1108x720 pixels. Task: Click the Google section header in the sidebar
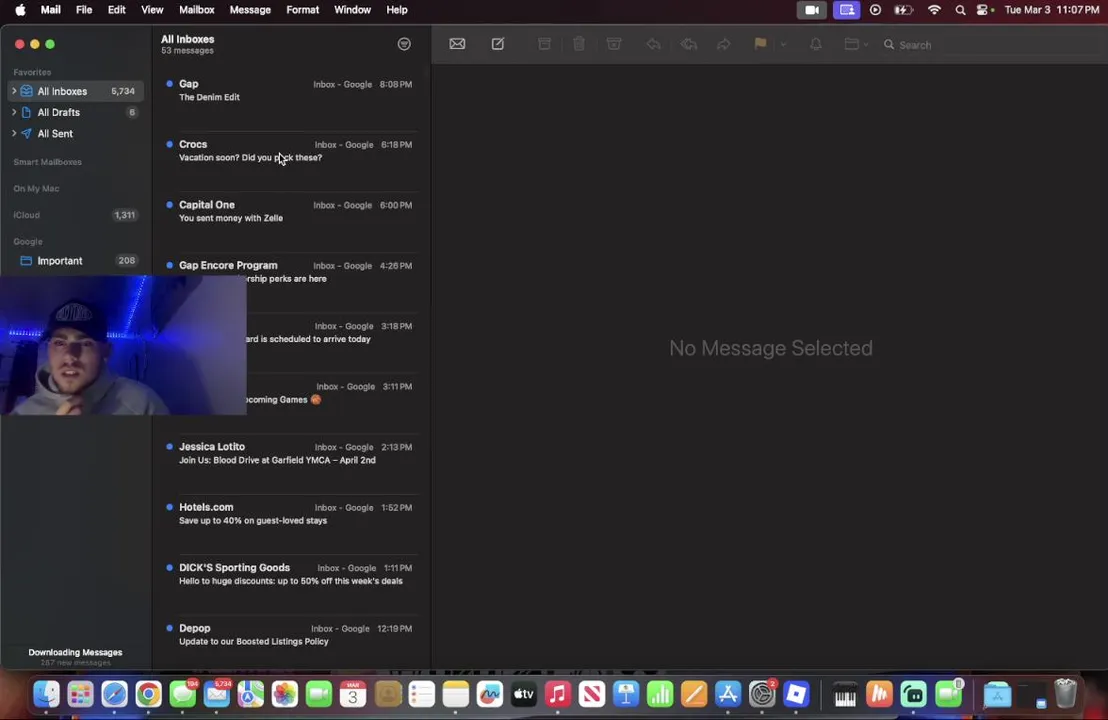coord(28,242)
